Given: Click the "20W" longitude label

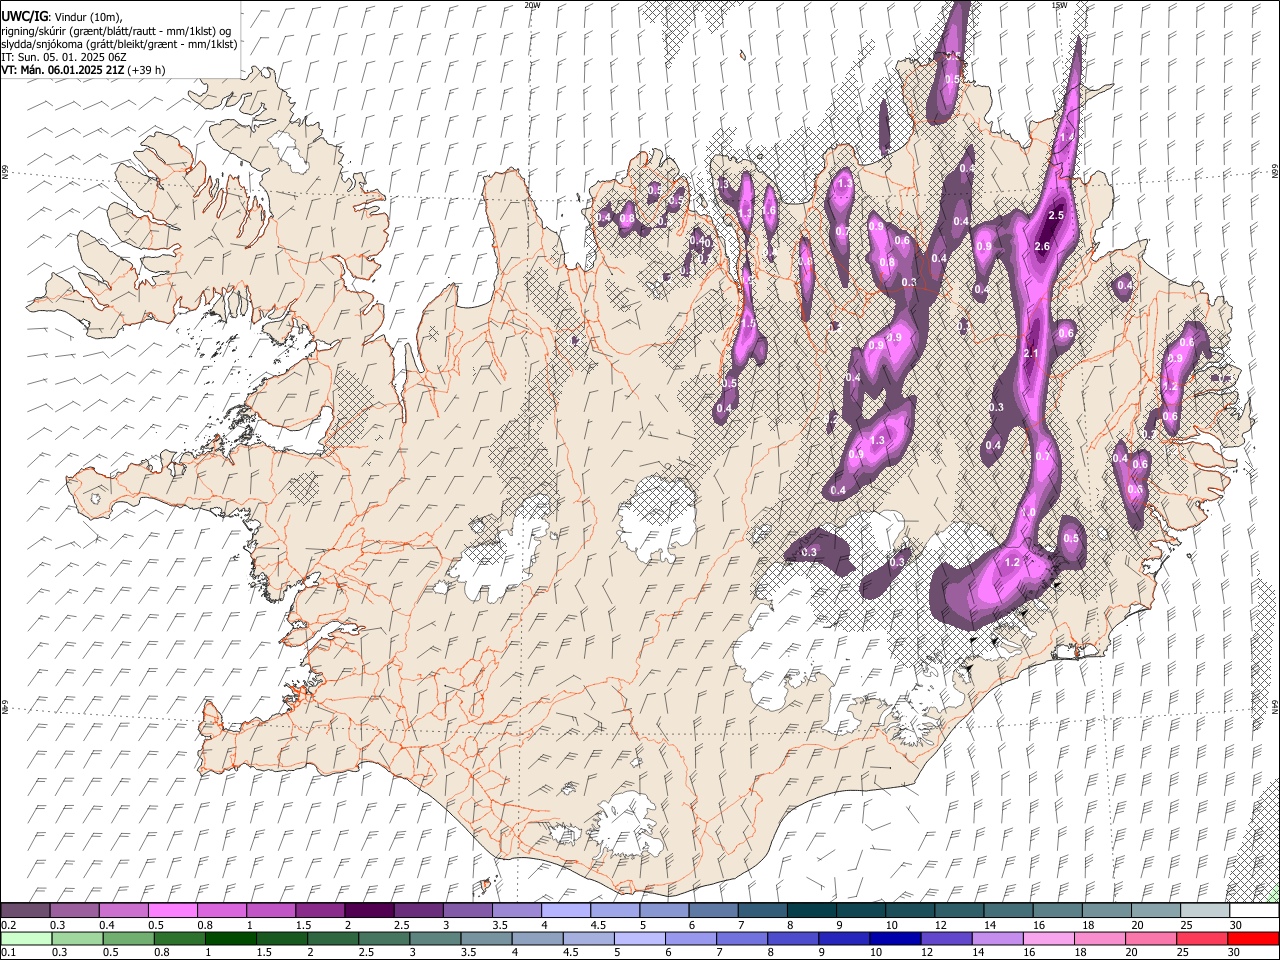Looking at the screenshot, I should pyautogui.click(x=533, y=5).
